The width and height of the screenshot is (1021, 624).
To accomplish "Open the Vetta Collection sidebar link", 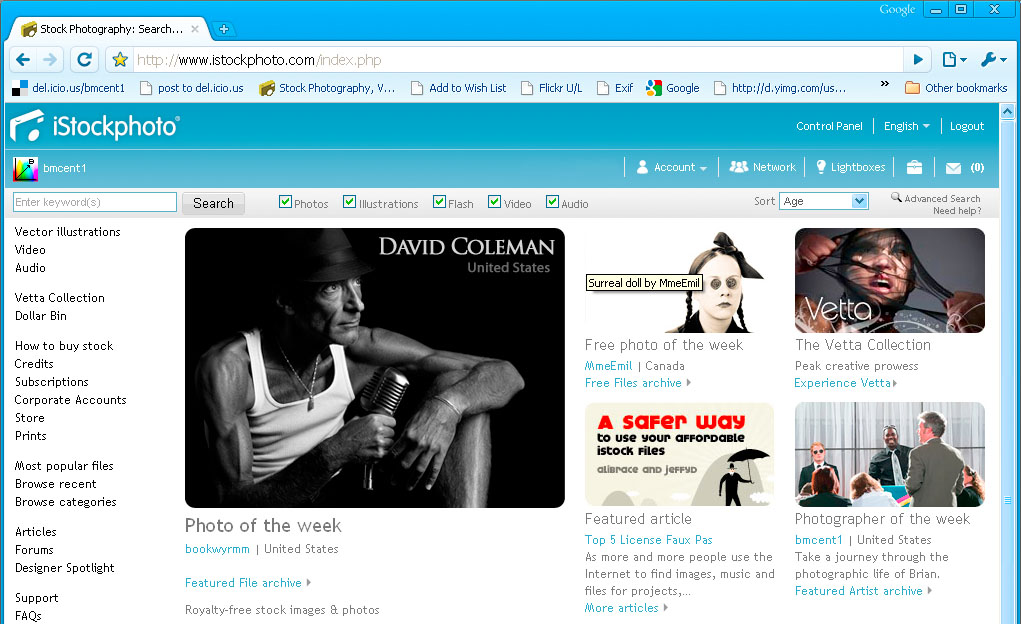I will click(x=59, y=298).
